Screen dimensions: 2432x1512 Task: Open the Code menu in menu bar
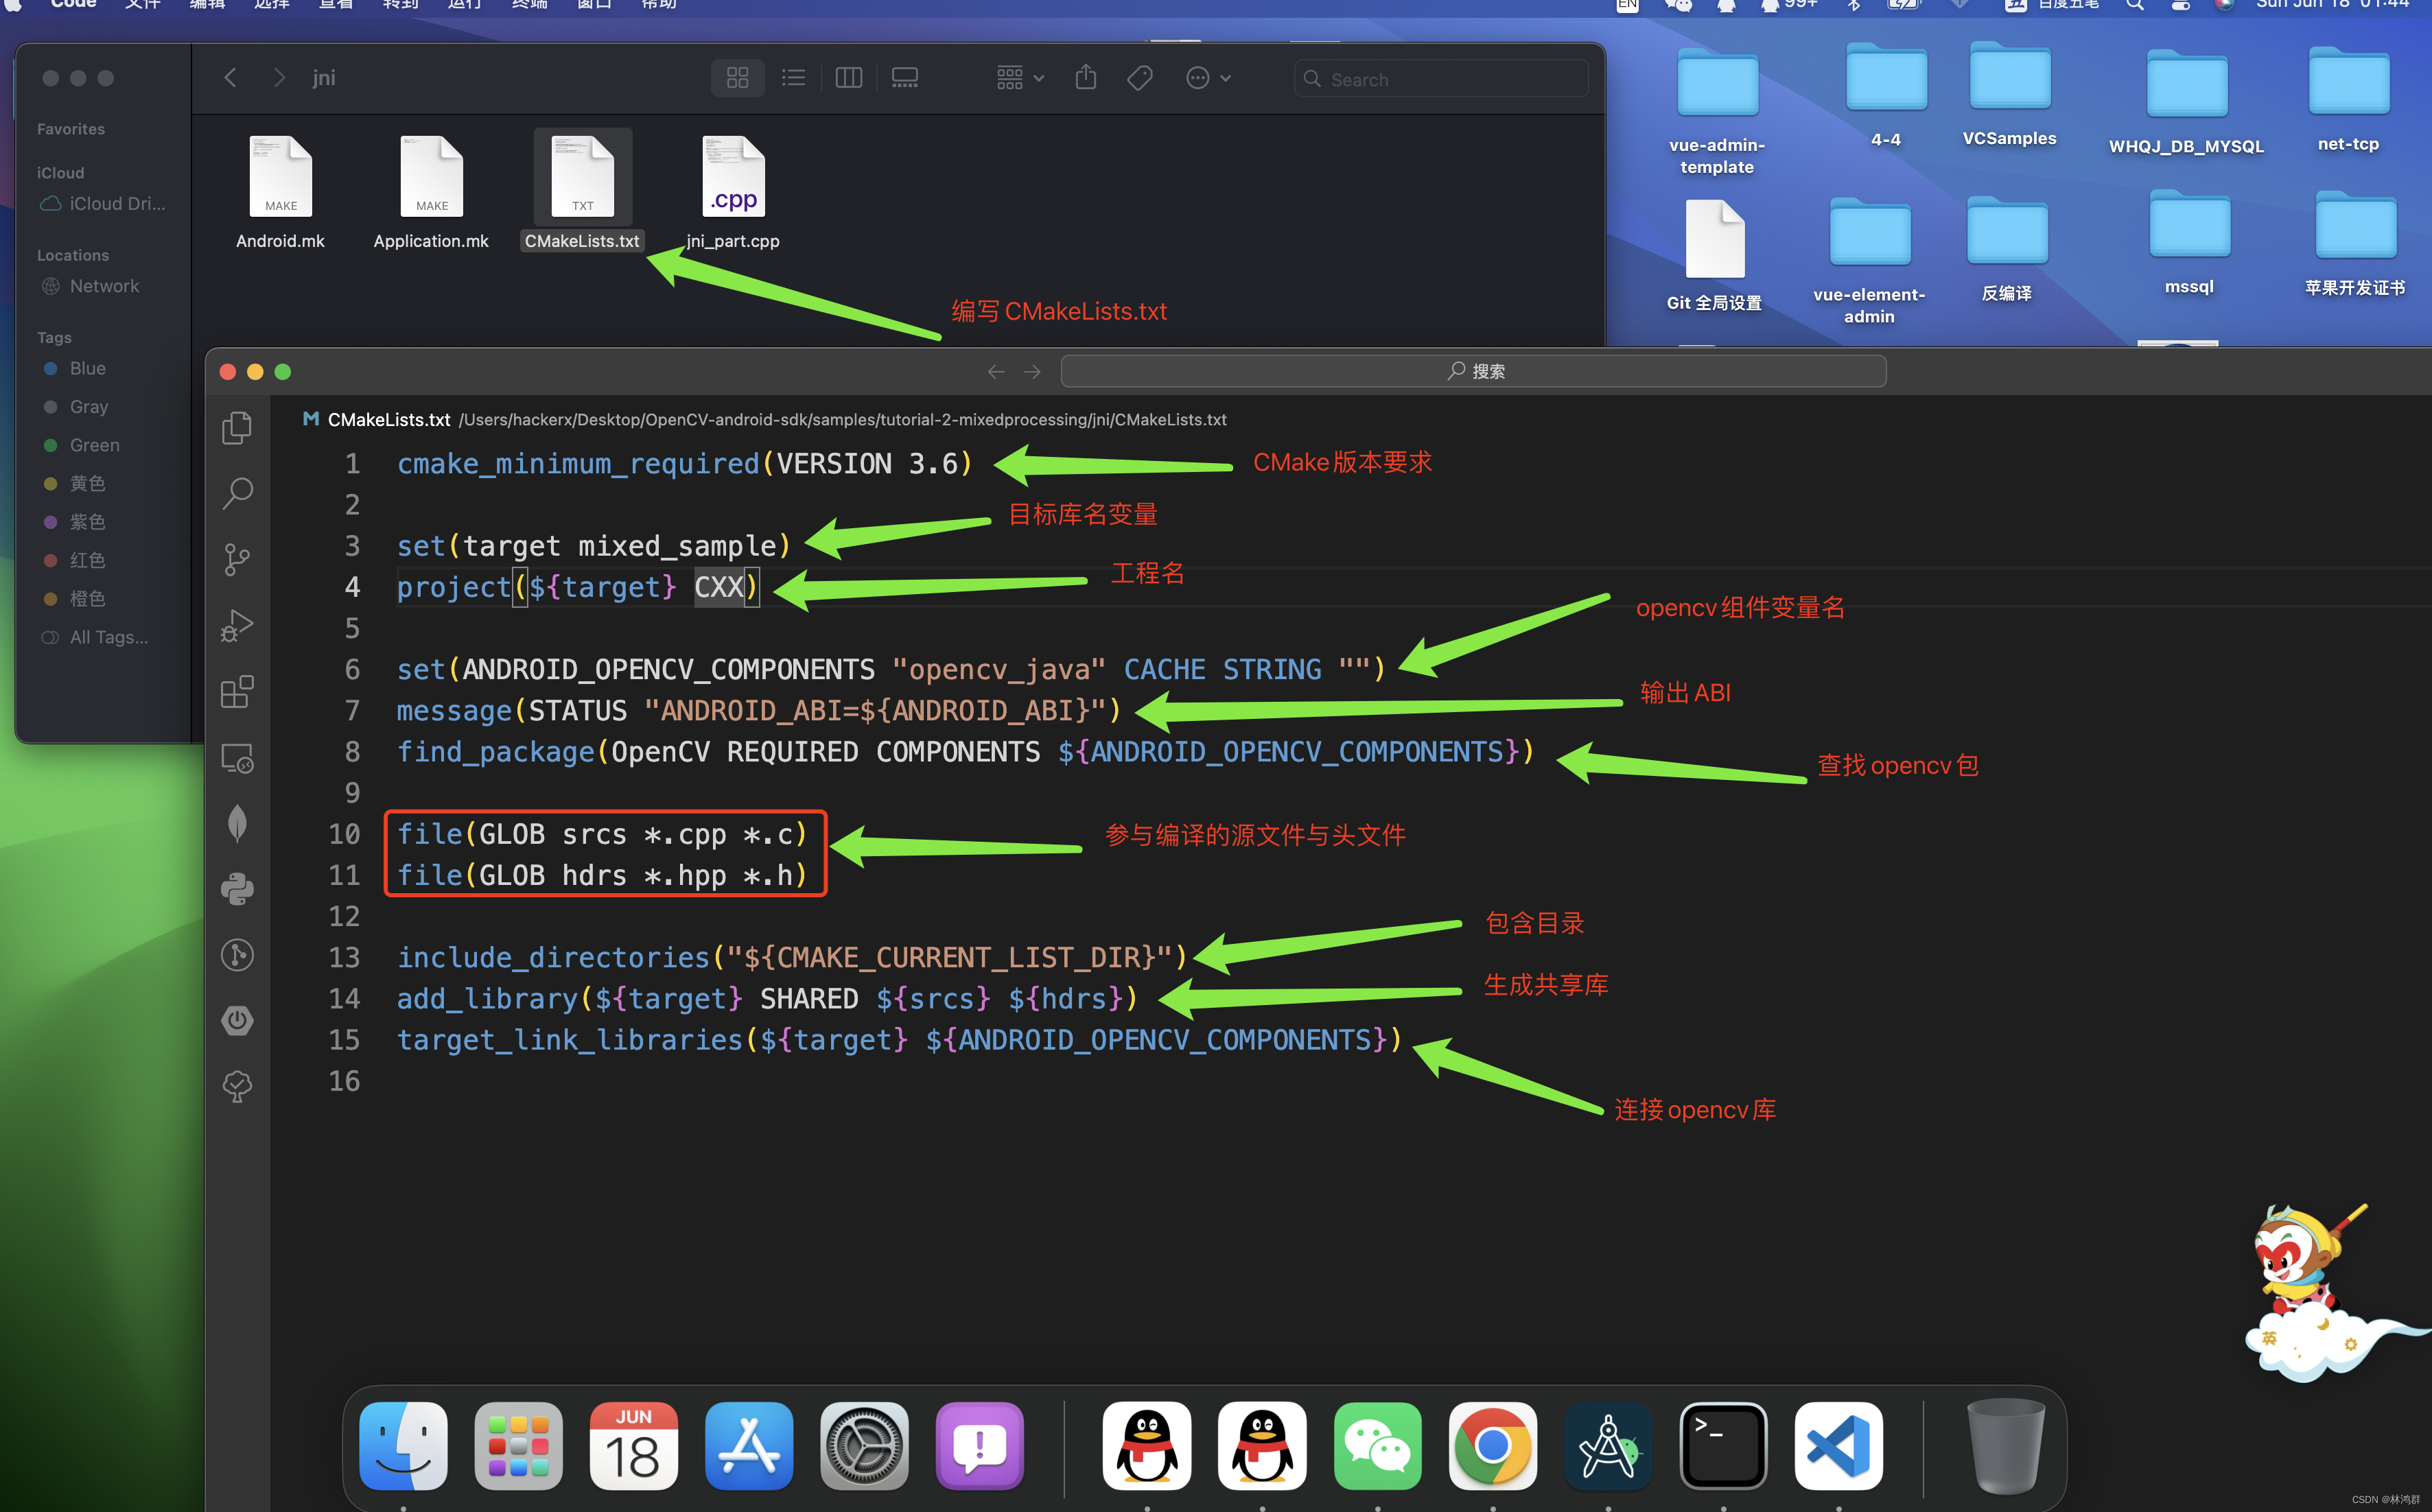[x=73, y=5]
